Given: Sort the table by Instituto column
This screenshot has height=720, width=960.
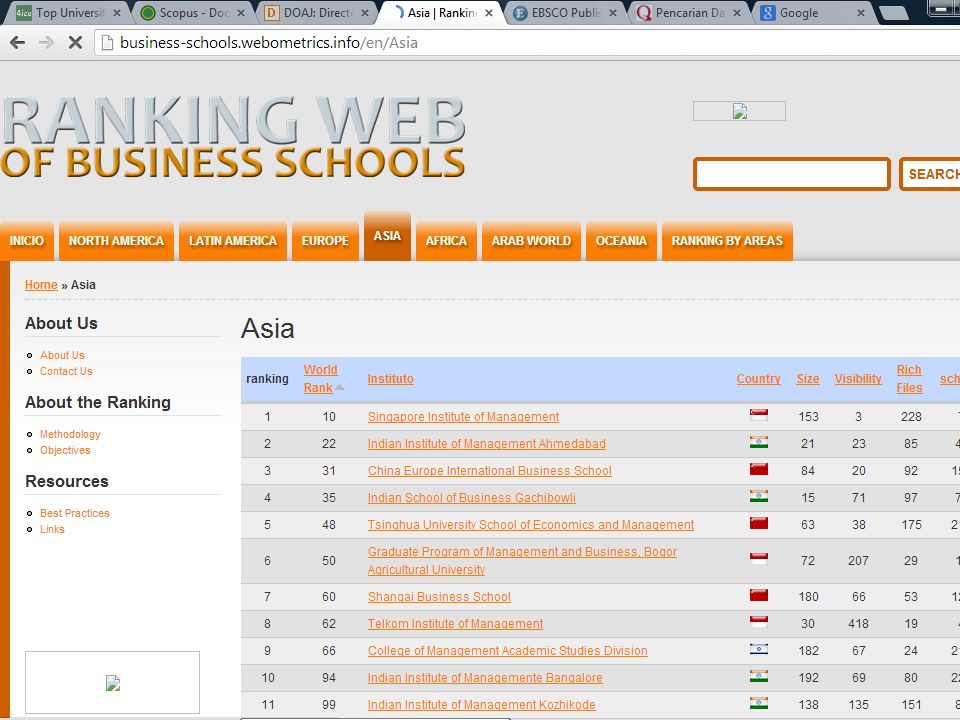Looking at the screenshot, I should [391, 379].
